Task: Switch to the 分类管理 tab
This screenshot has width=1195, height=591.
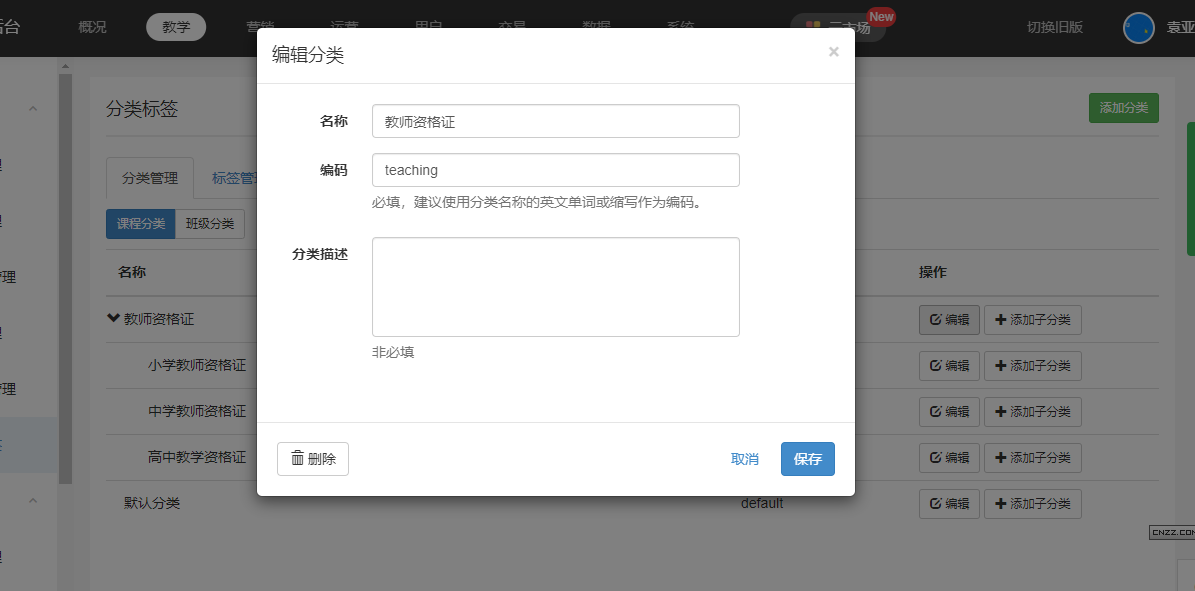Action: tap(150, 178)
